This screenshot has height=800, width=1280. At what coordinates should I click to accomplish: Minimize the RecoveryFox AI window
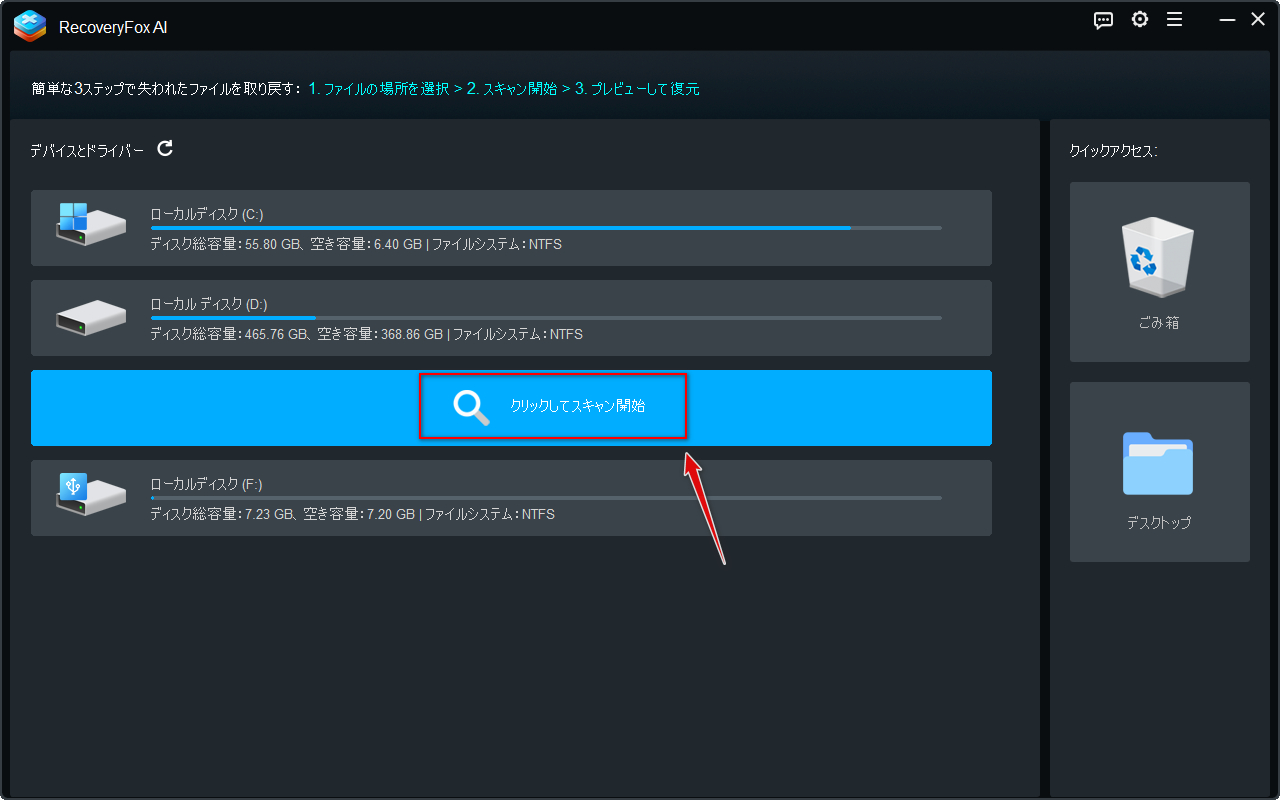tap(1226, 20)
